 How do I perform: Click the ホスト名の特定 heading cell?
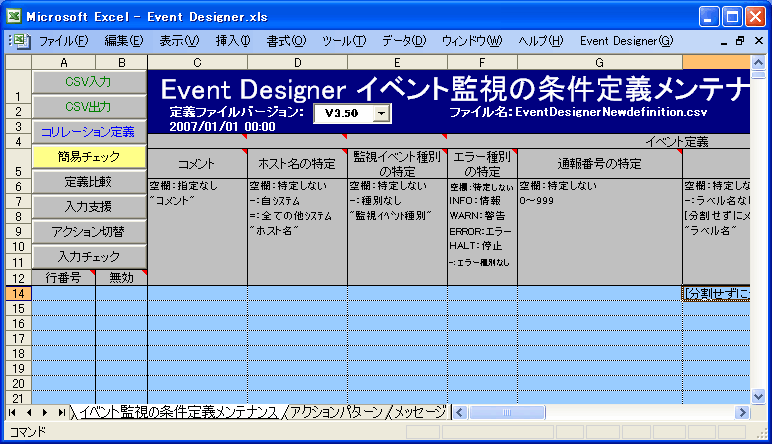tap(297, 164)
